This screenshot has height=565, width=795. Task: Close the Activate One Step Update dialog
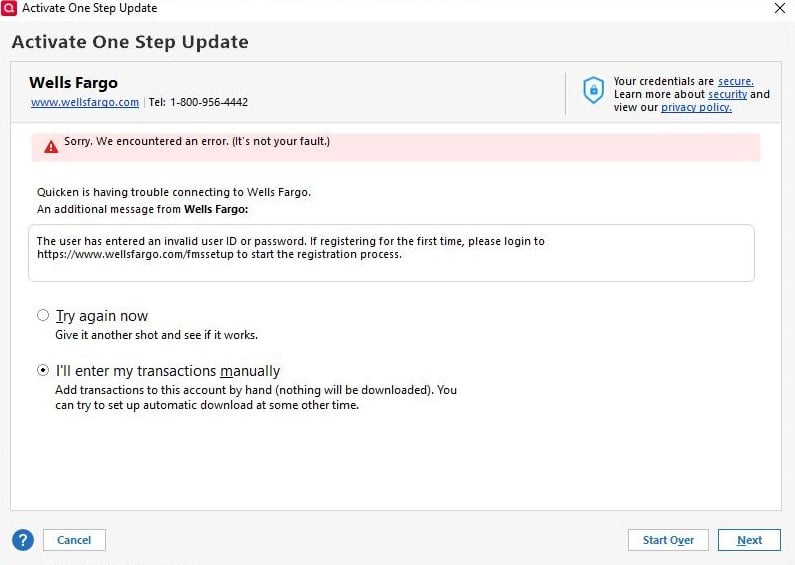tap(780, 8)
